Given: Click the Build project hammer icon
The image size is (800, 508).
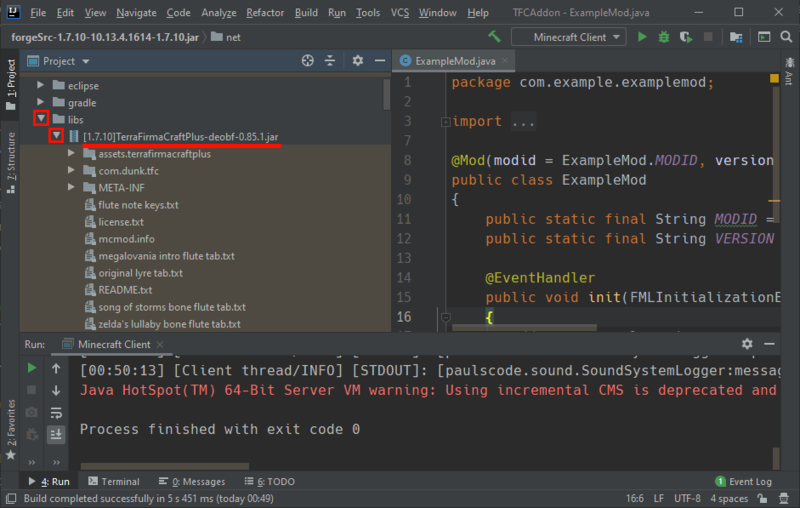Looking at the screenshot, I should click(x=494, y=37).
